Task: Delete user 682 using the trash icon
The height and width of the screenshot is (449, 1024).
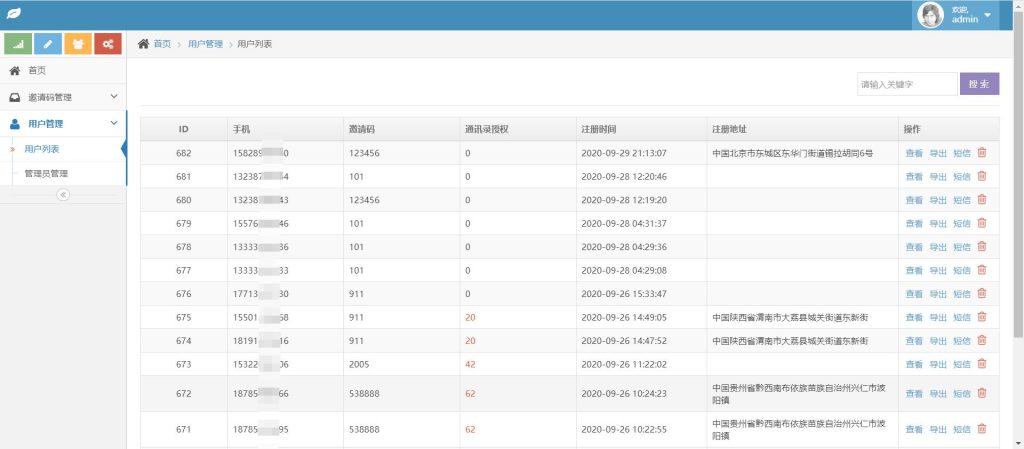Action: [981, 153]
